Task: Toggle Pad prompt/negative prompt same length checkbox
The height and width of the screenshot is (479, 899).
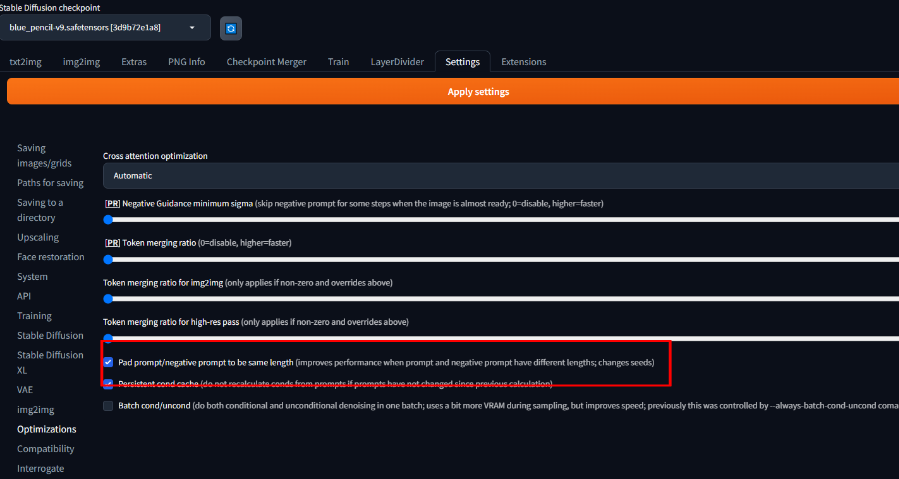Action: [109, 362]
